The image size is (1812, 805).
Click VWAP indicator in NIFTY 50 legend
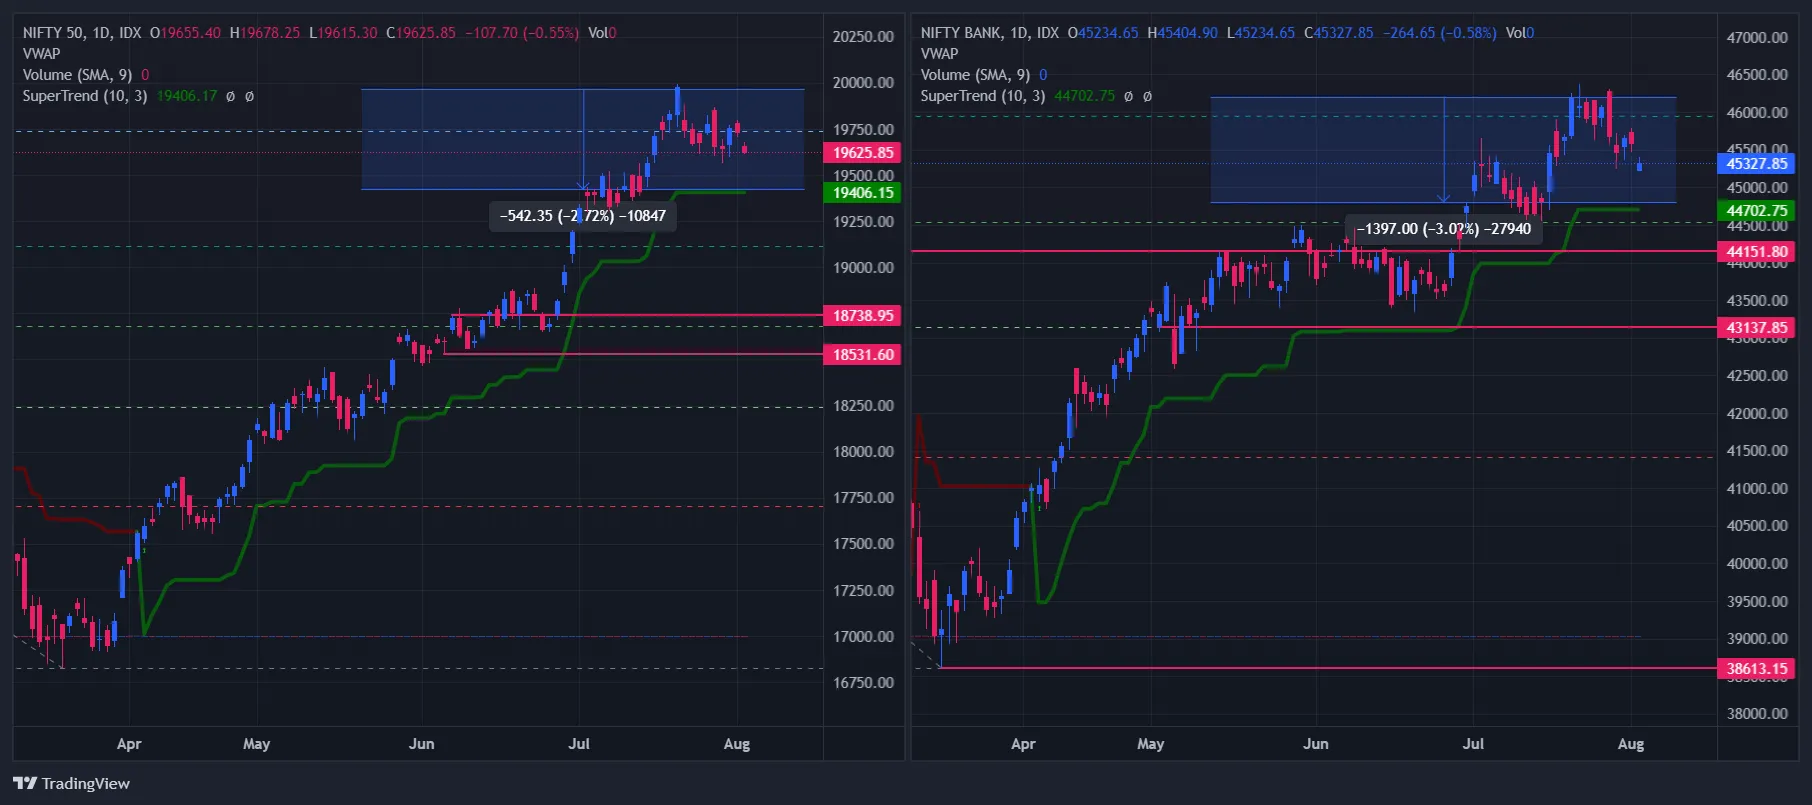(x=42, y=54)
